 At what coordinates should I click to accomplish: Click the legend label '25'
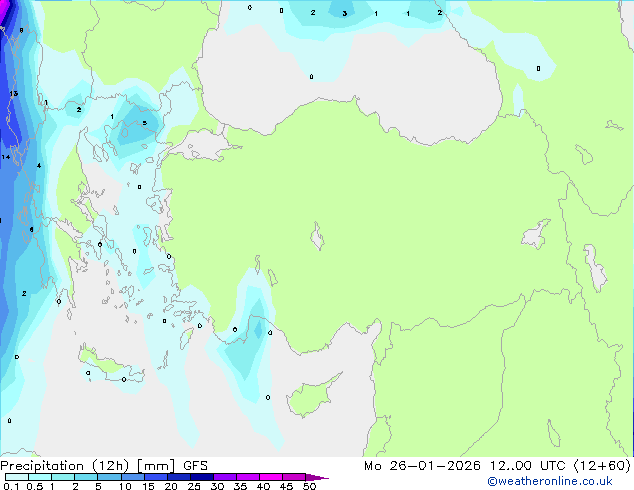click(x=194, y=486)
